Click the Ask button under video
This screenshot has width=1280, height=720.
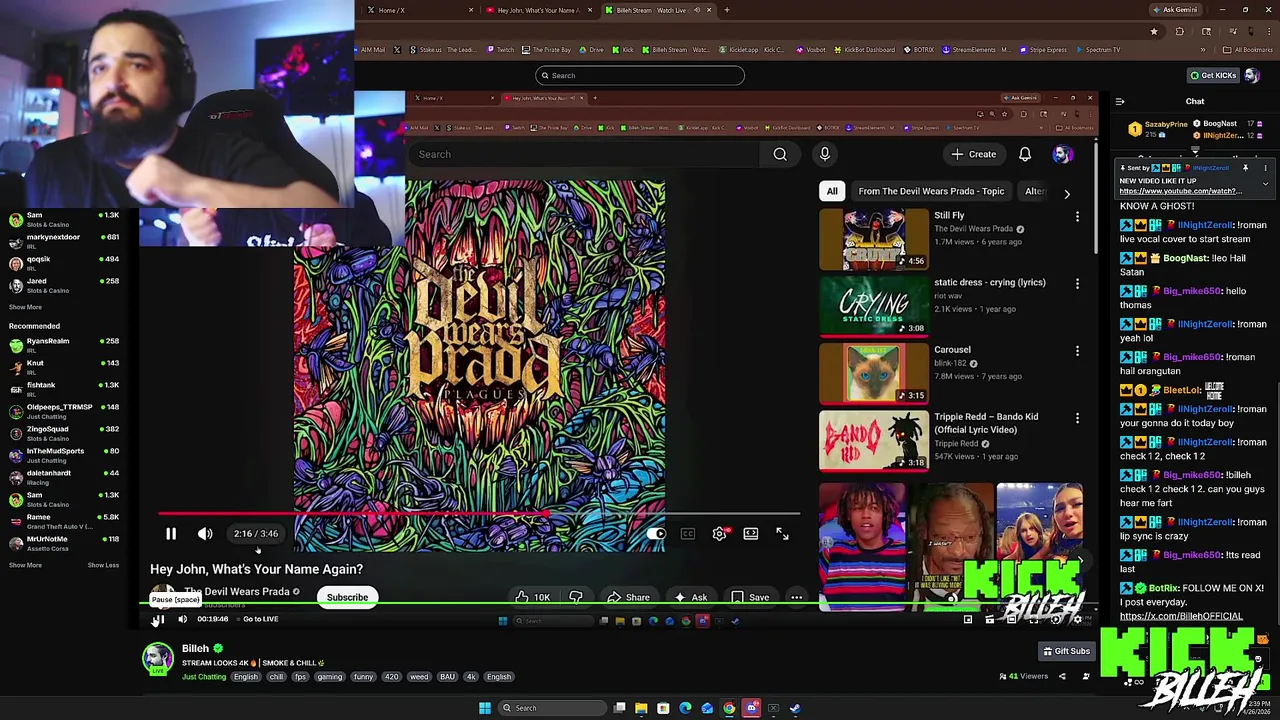point(691,598)
